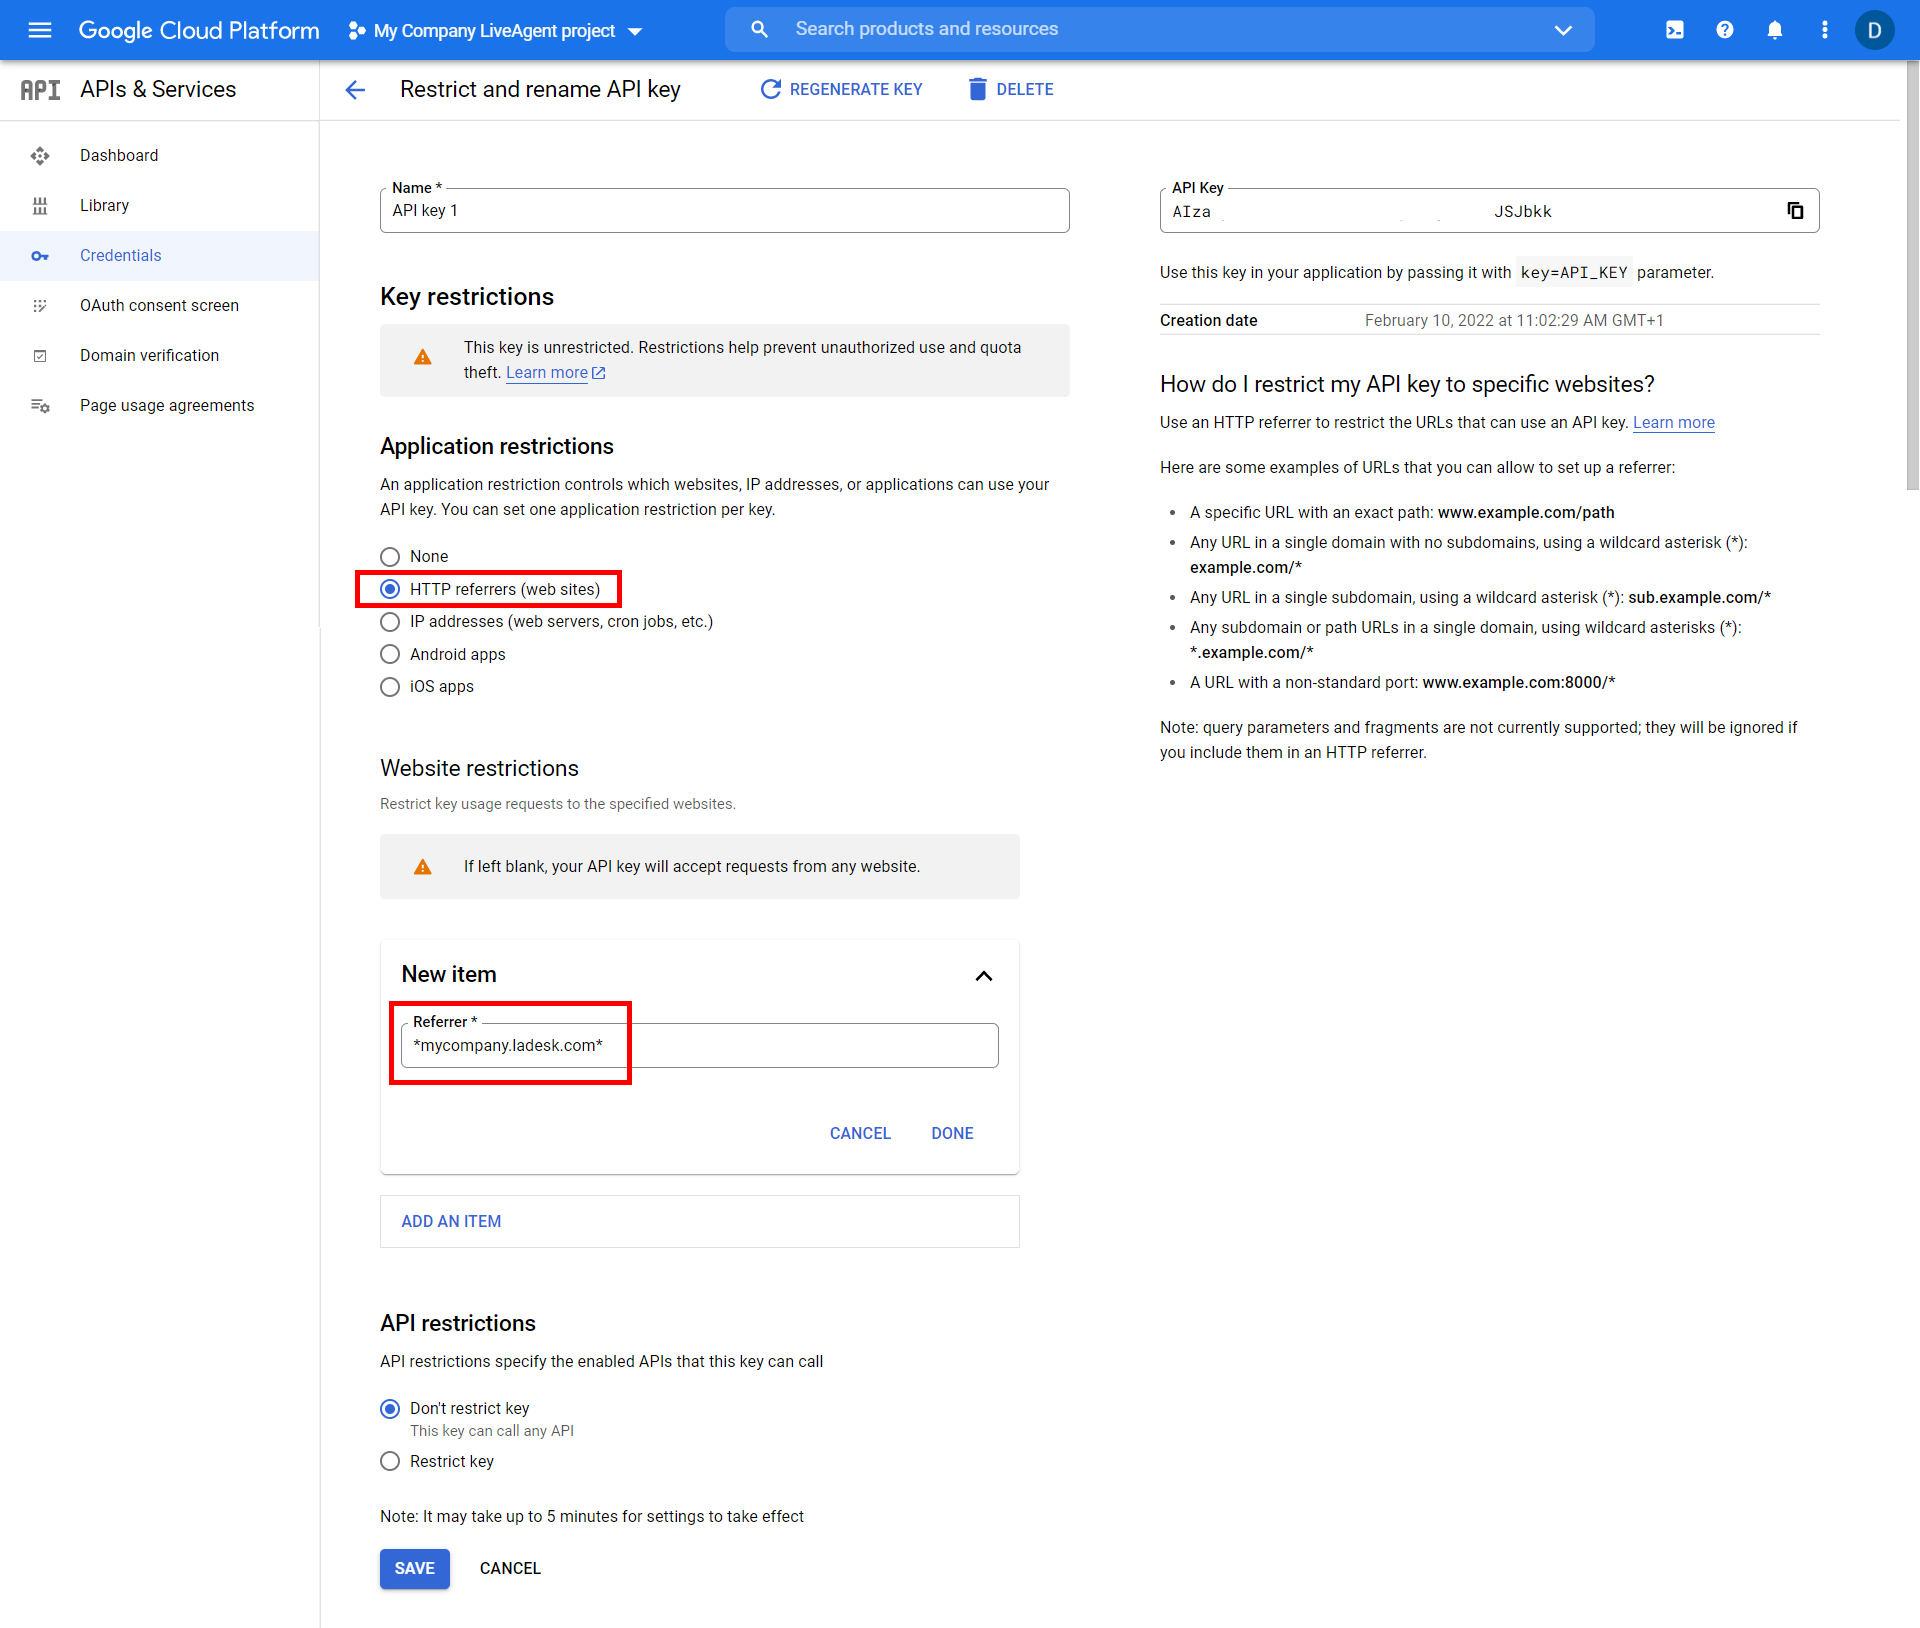Open the help question mark icon
The image size is (1920, 1628).
coord(1725,30)
